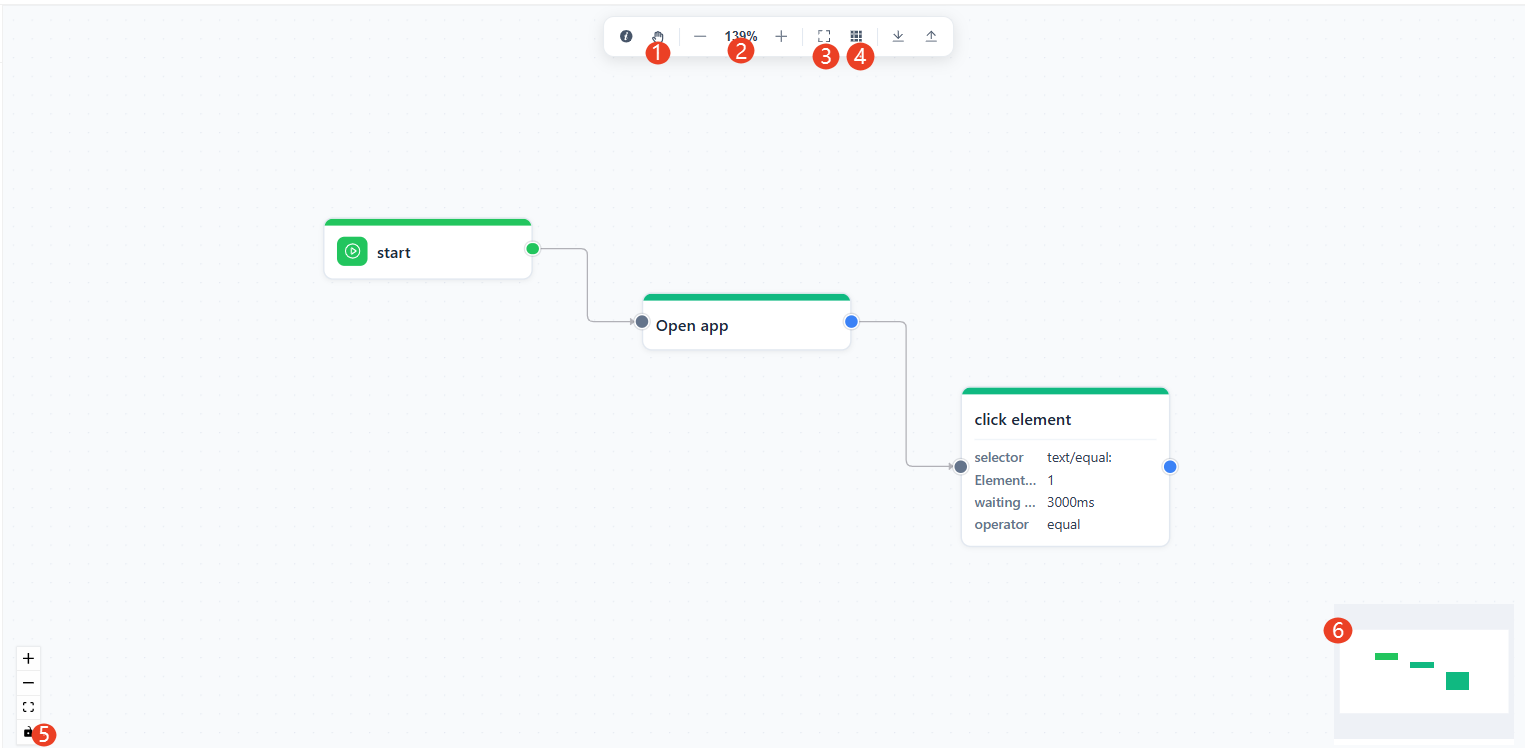Fit view with bottom-left frame control
Screen dimensions: 1525x748
[28, 707]
